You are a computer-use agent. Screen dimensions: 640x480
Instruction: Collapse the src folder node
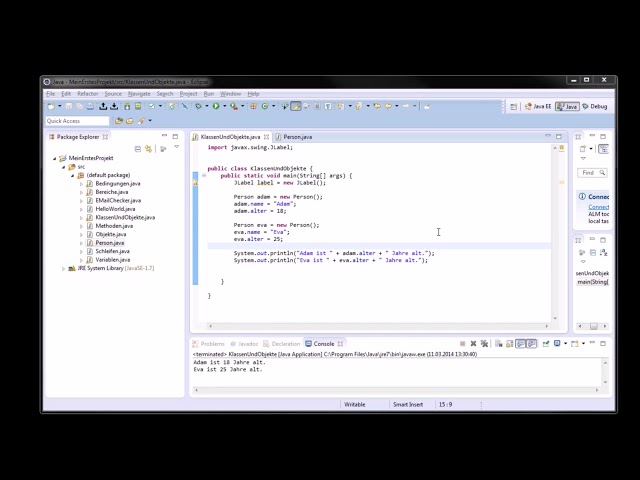tap(64, 167)
